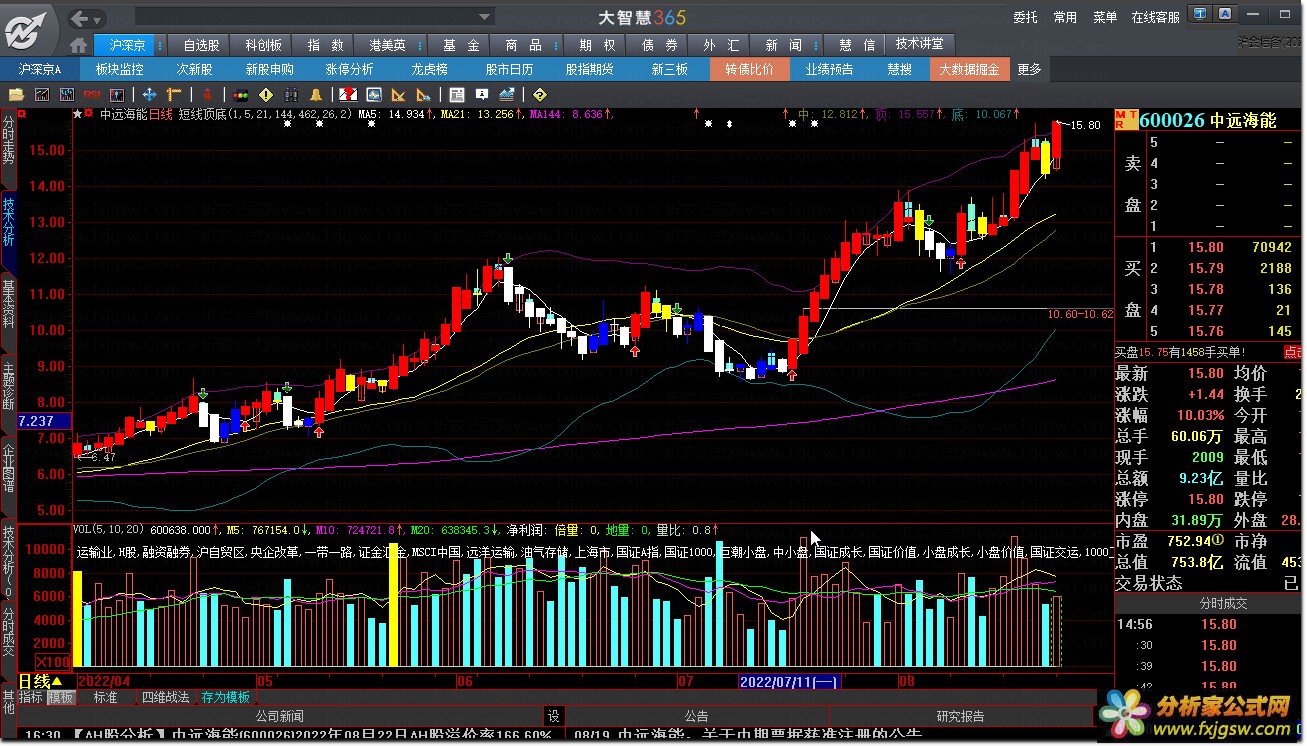Click the X100 volume scale label
Screen dimensions: 1307x746
53,662
